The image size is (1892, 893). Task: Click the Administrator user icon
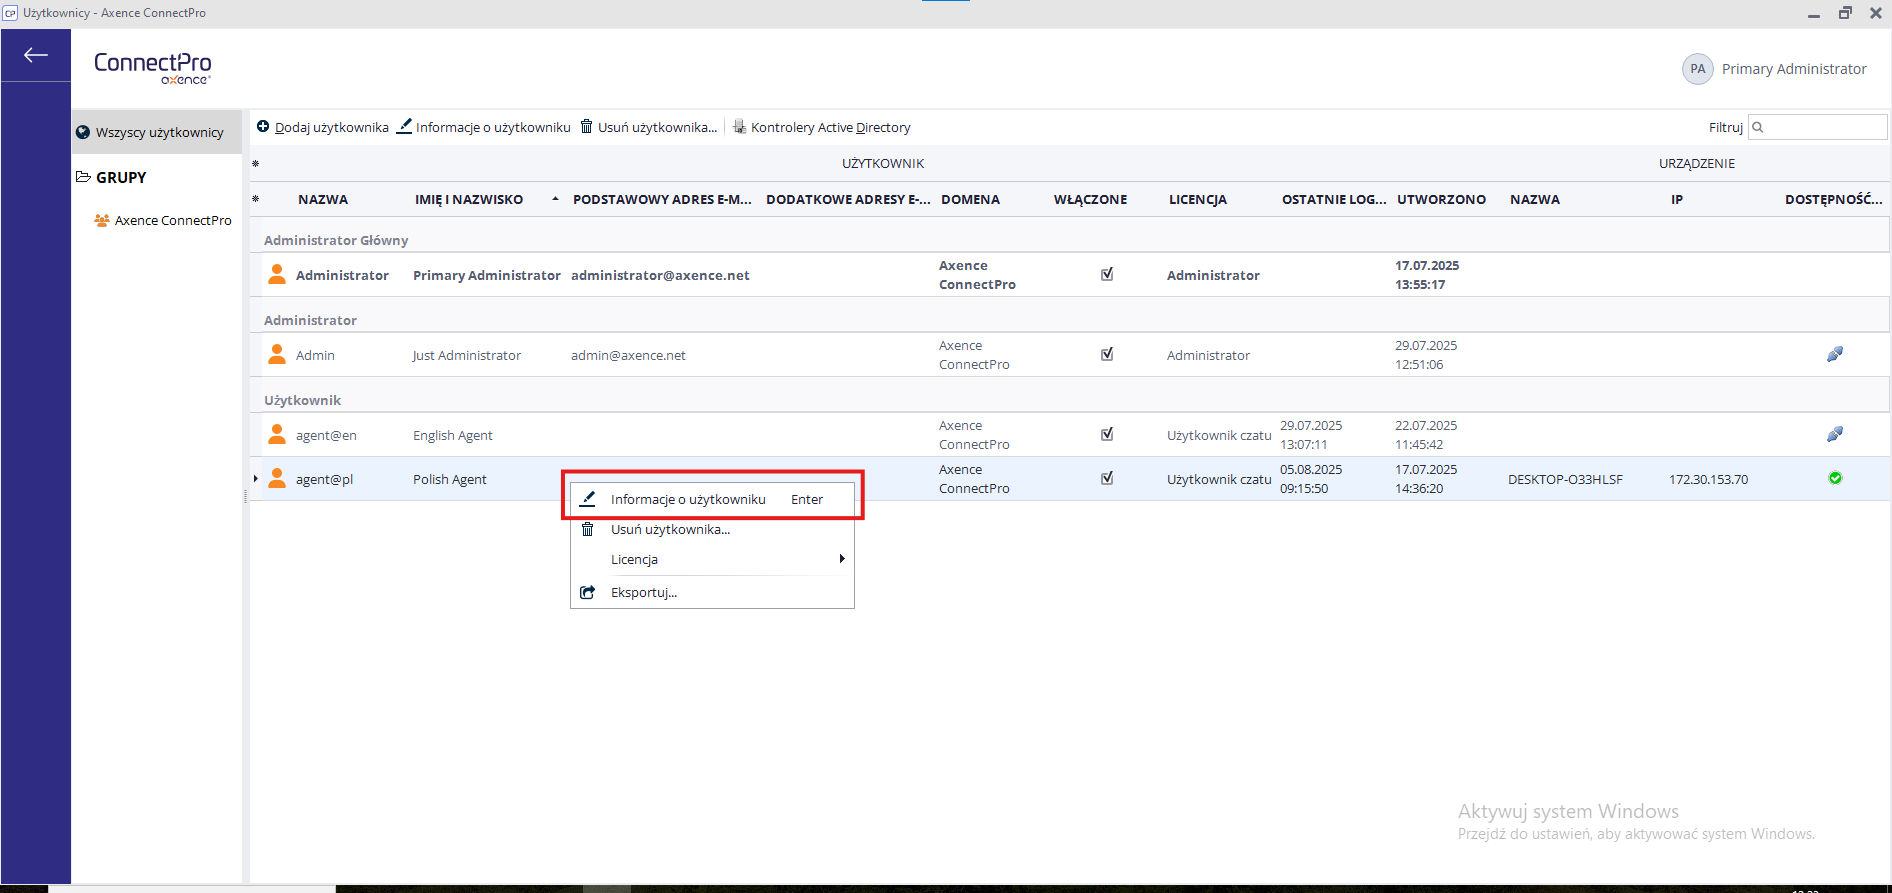[277, 274]
